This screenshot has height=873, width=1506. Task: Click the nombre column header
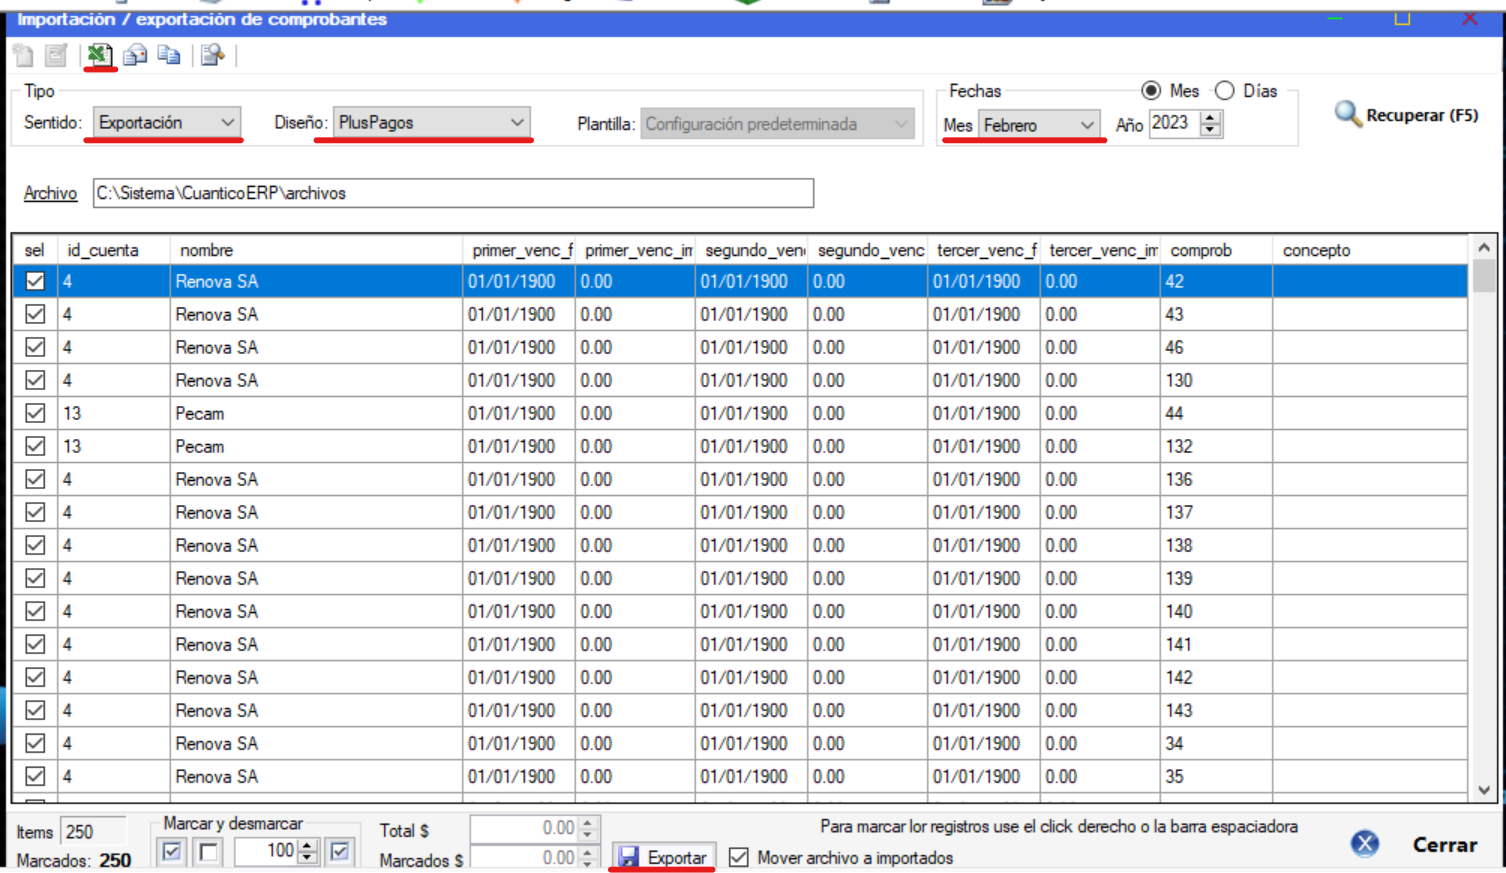click(x=206, y=250)
